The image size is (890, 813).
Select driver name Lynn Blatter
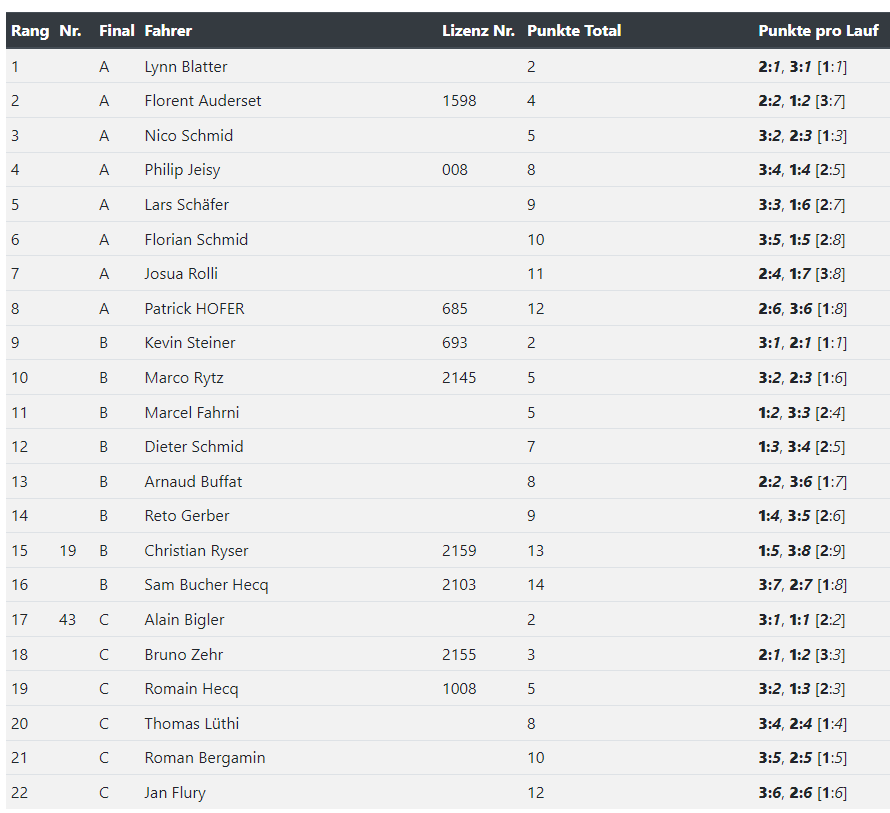click(186, 67)
